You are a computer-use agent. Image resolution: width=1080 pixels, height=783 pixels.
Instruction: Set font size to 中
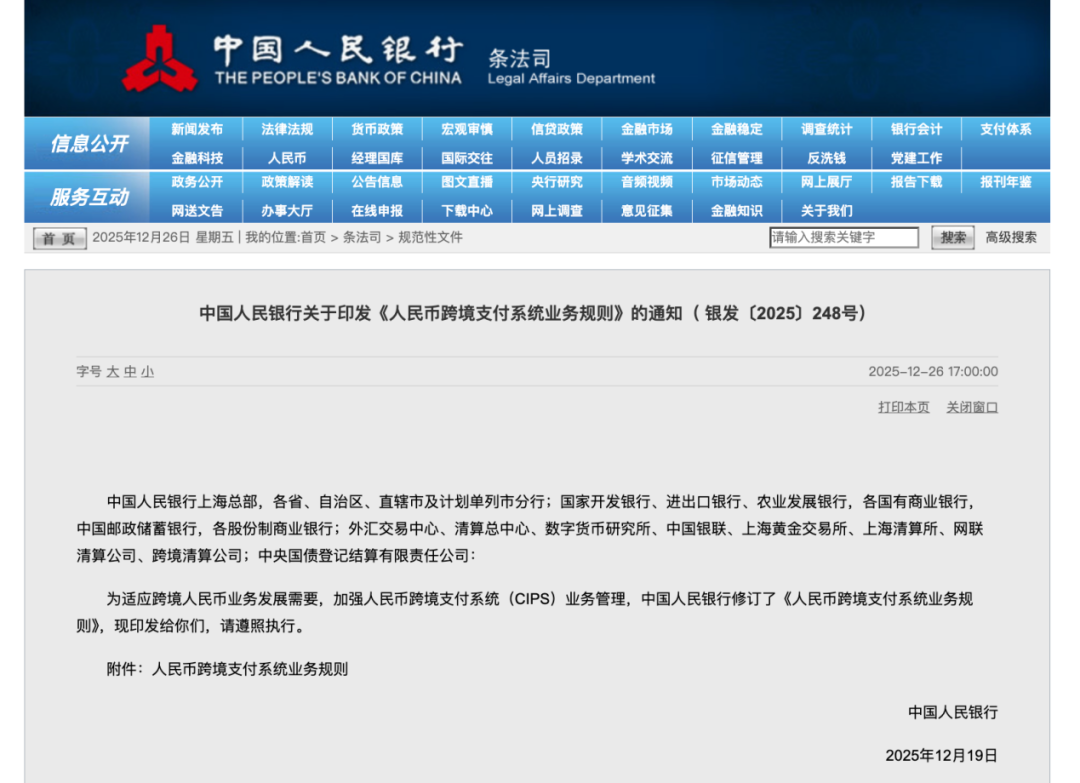pos(130,372)
